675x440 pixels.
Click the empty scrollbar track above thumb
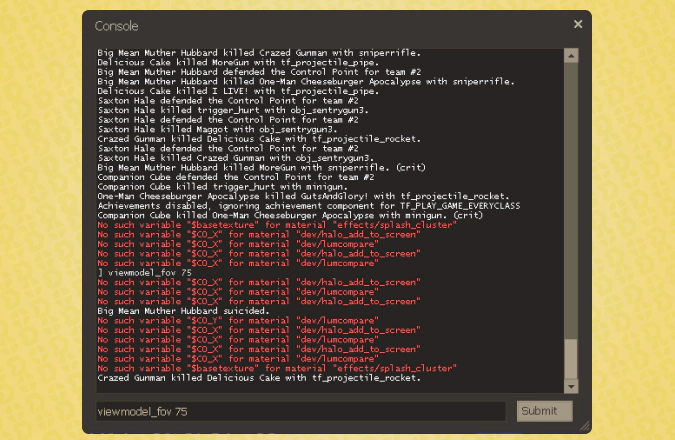click(x=571, y=200)
